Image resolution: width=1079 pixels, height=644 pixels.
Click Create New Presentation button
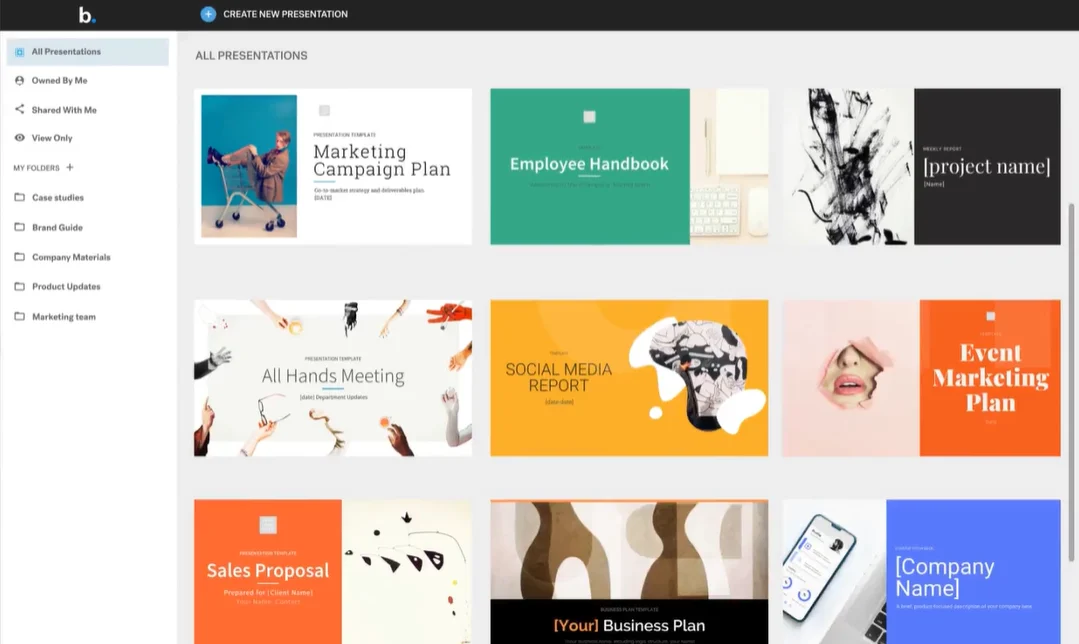coord(285,14)
